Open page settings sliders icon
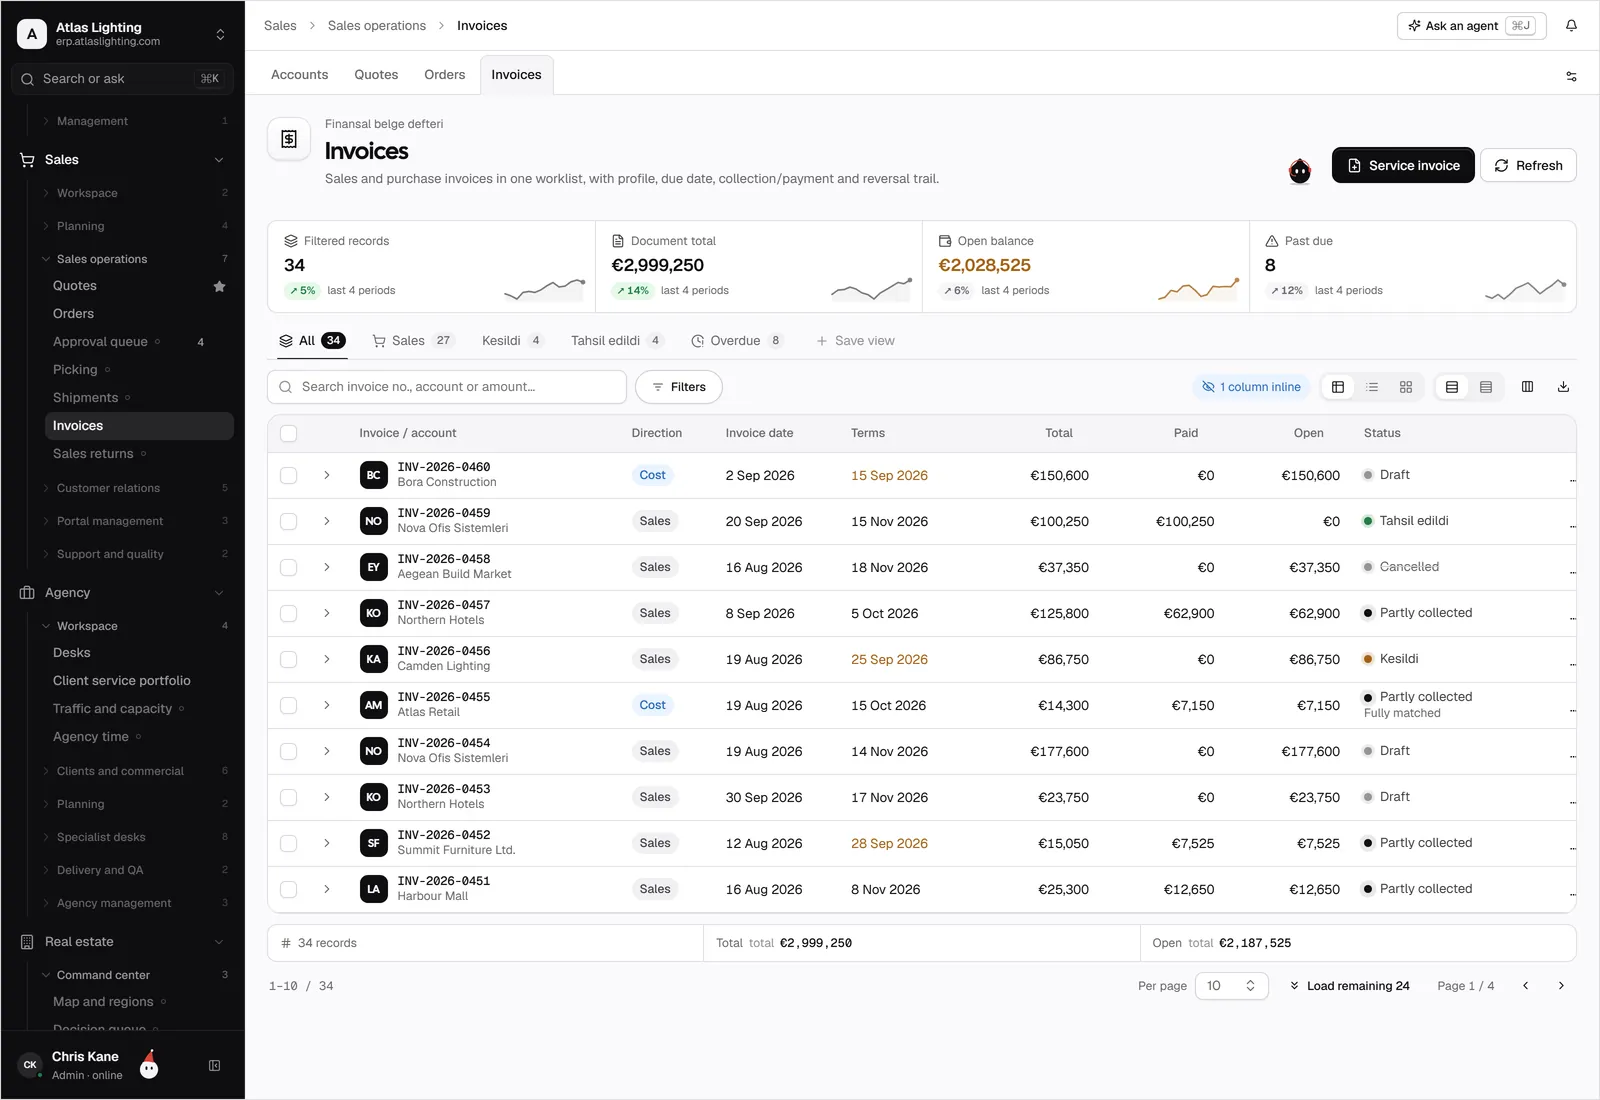 pyautogui.click(x=1571, y=76)
